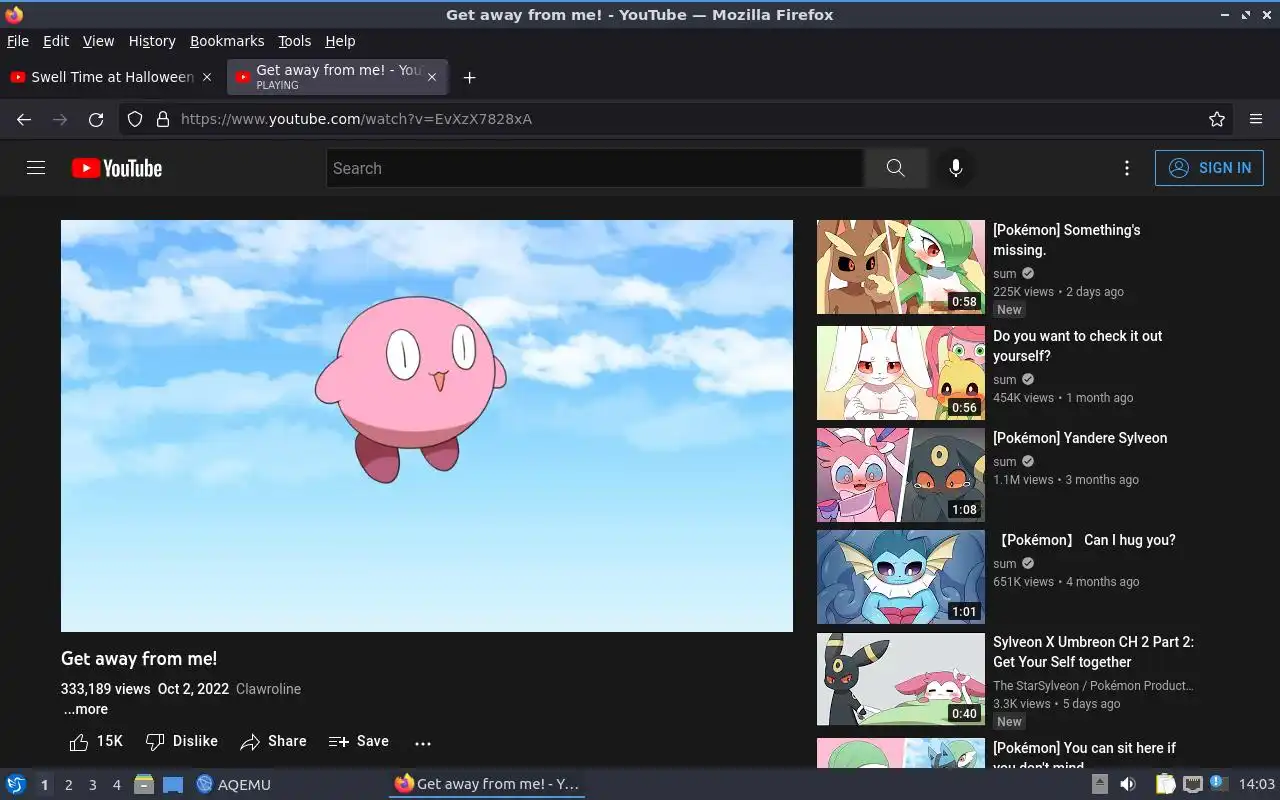Image resolution: width=1280 pixels, height=800 pixels.
Task: Open the desktop start menu icon
Action: tap(16, 784)
